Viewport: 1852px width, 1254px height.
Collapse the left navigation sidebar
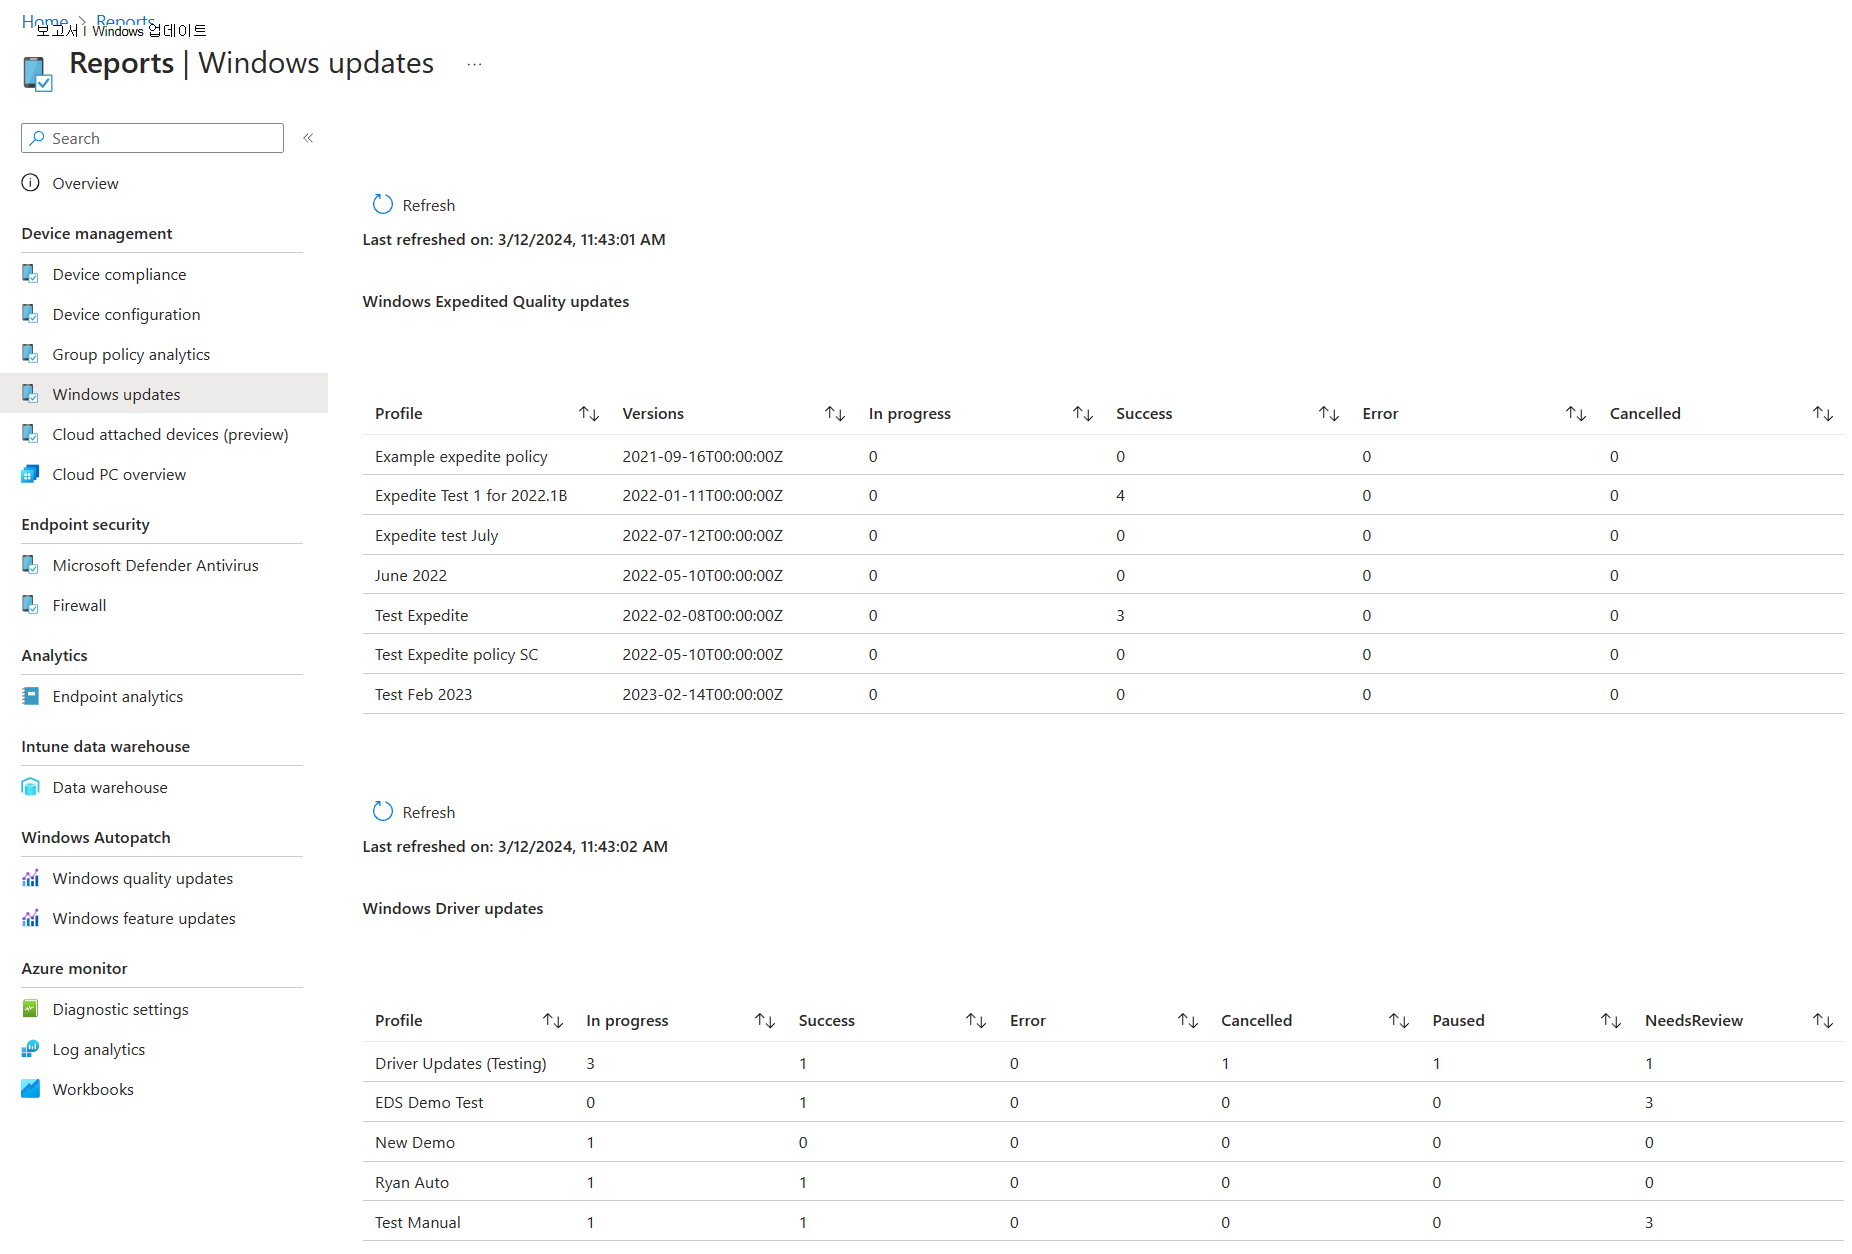coord(308,138)
